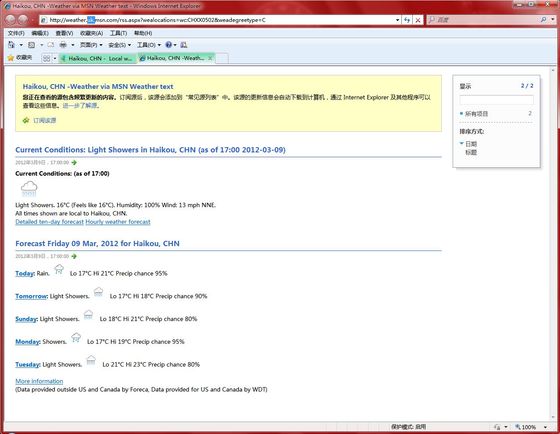Click the Print icon in command bar
Viewport: 560px width, 434px height.
pyautogui.click(x=63, y=45)
